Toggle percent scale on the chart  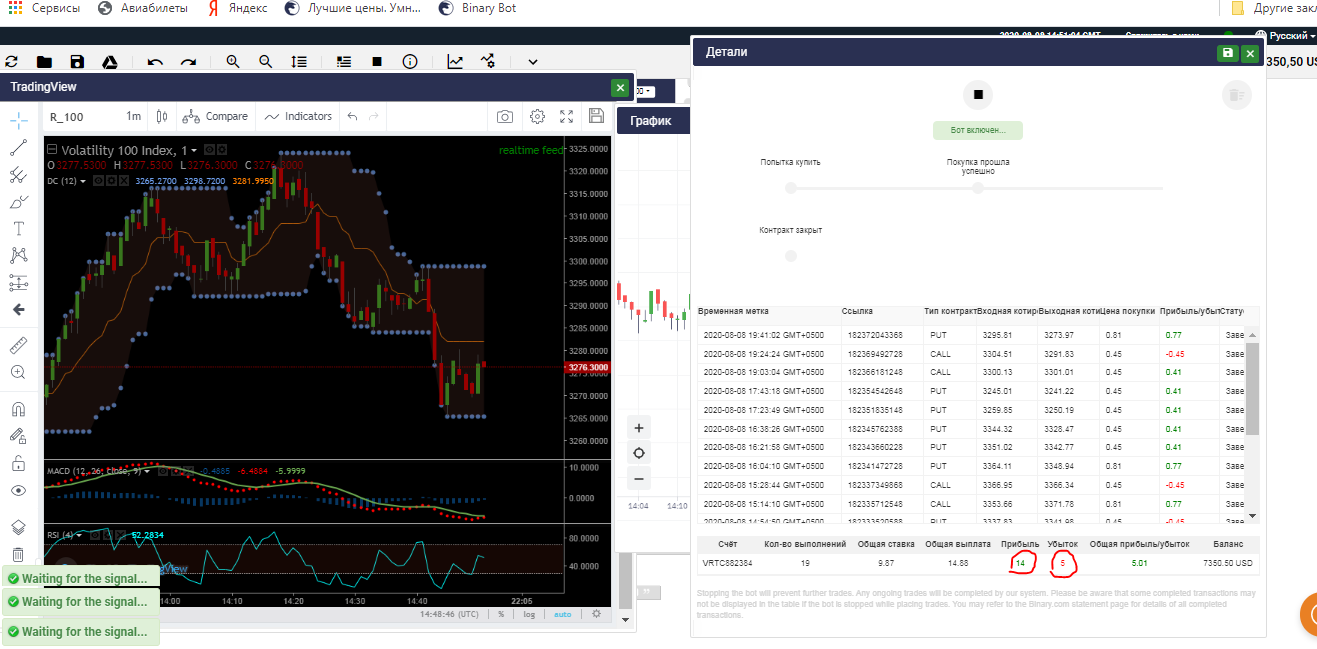tap(501, 614)
